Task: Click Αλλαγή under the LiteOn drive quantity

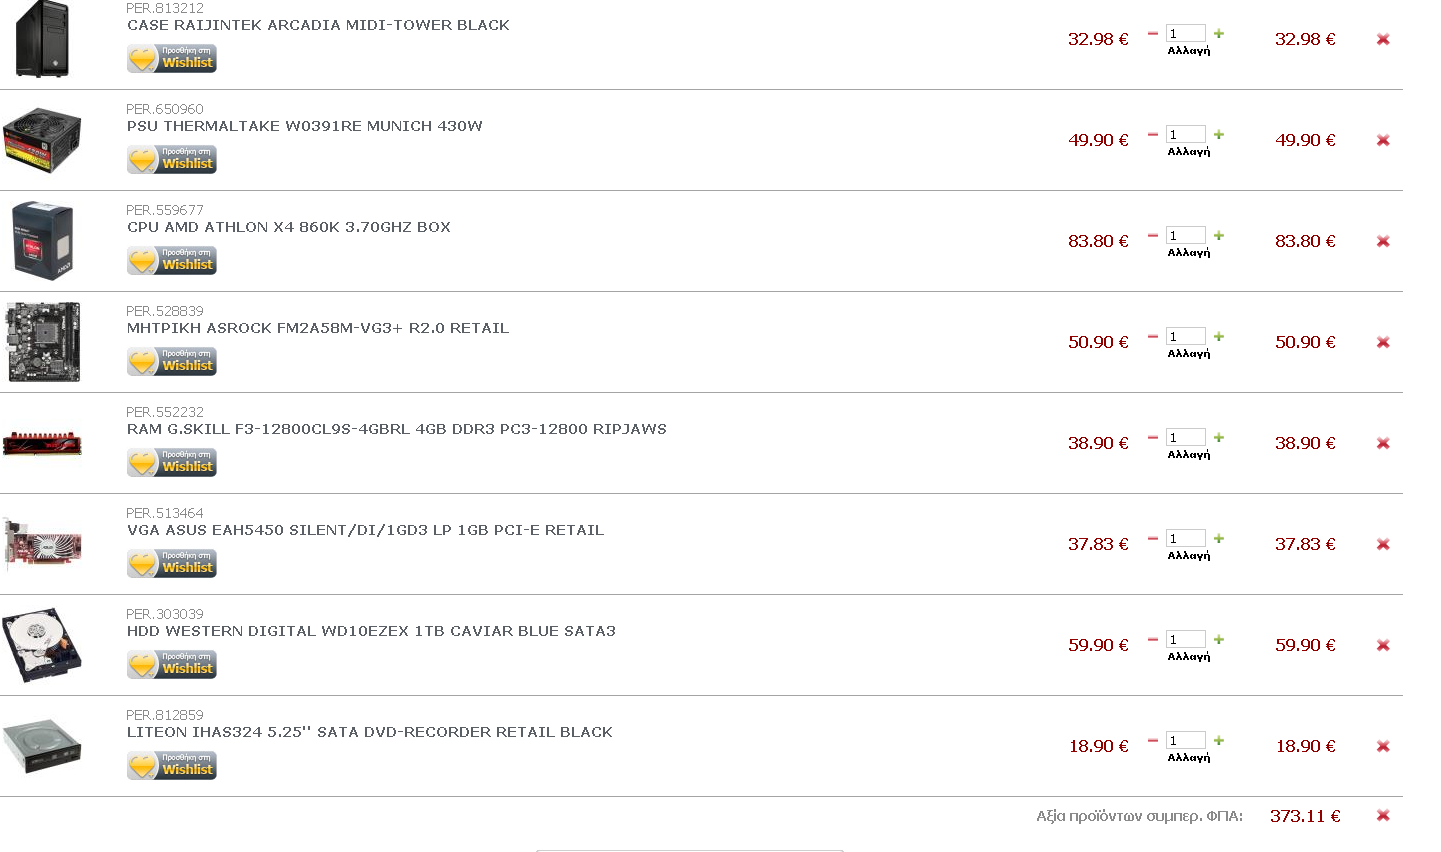Action: coord(1188,758)
